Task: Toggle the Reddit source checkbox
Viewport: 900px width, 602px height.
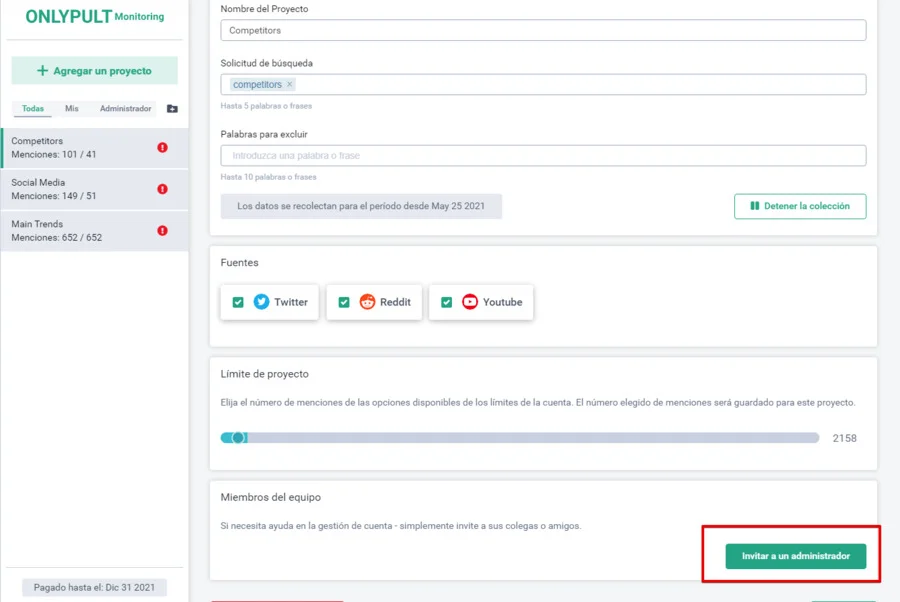Action: coord(344,302)
